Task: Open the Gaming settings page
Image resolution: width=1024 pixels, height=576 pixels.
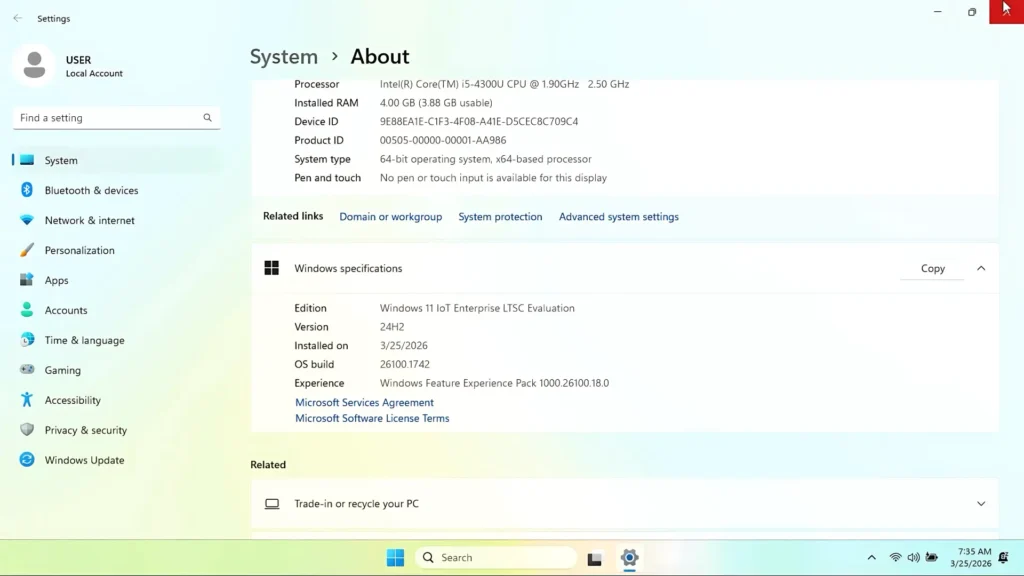Action: 116,370
